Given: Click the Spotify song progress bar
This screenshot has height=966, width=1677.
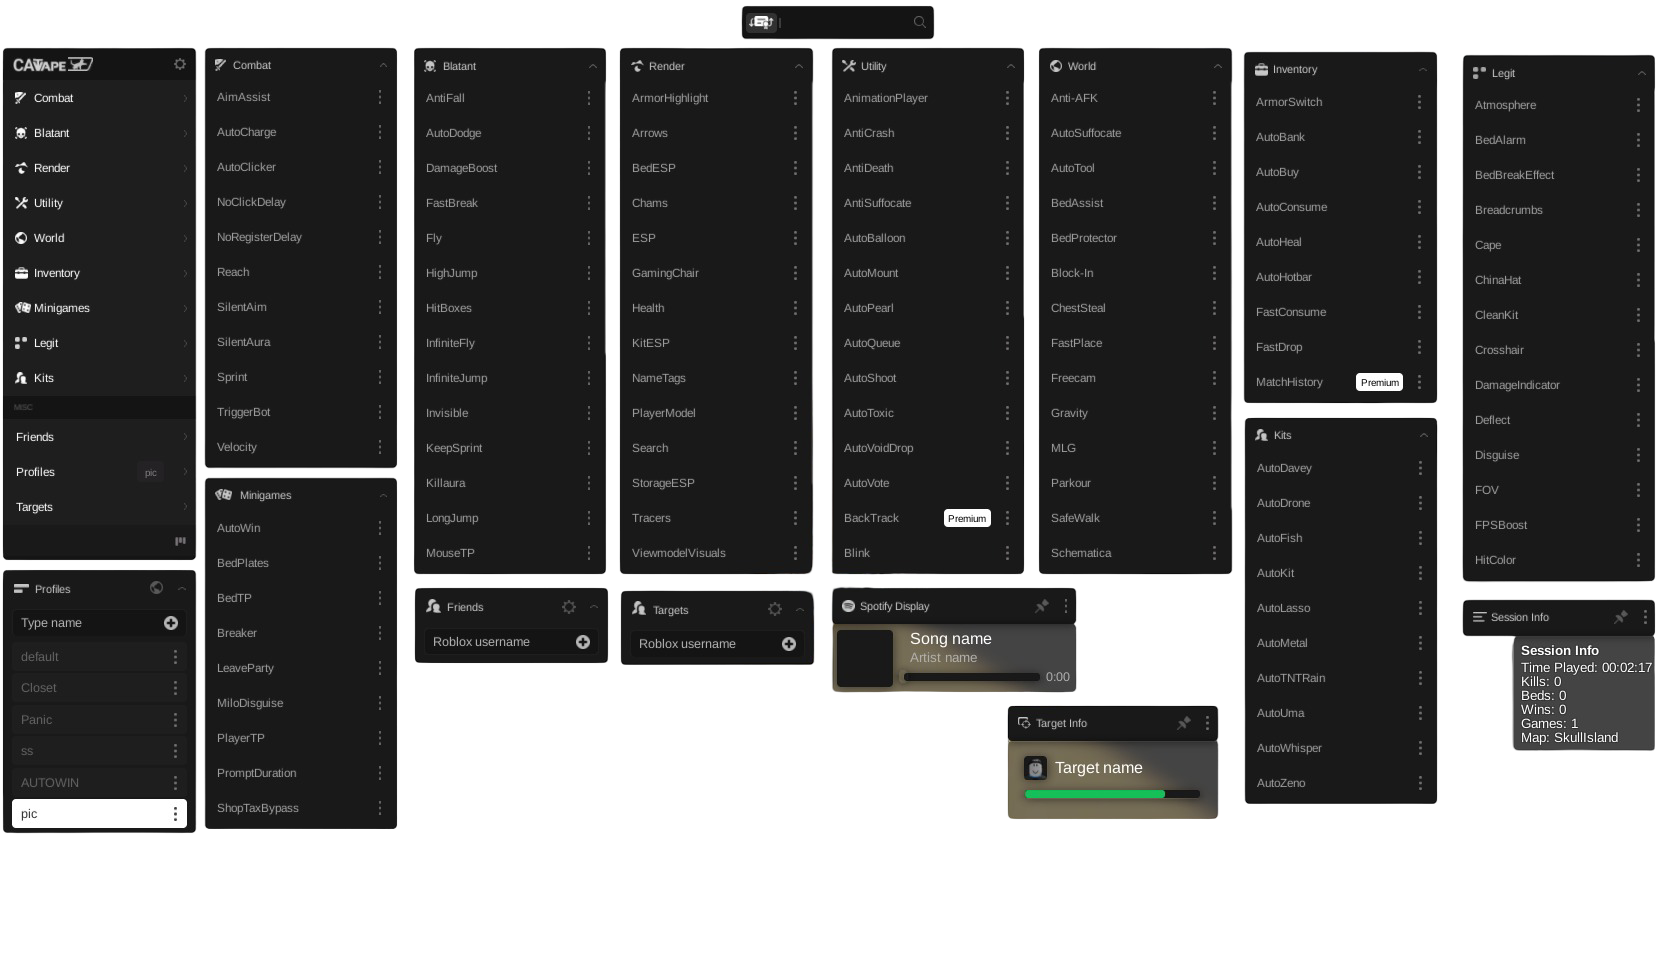Looking at the screenshot, I should point(971,677).
